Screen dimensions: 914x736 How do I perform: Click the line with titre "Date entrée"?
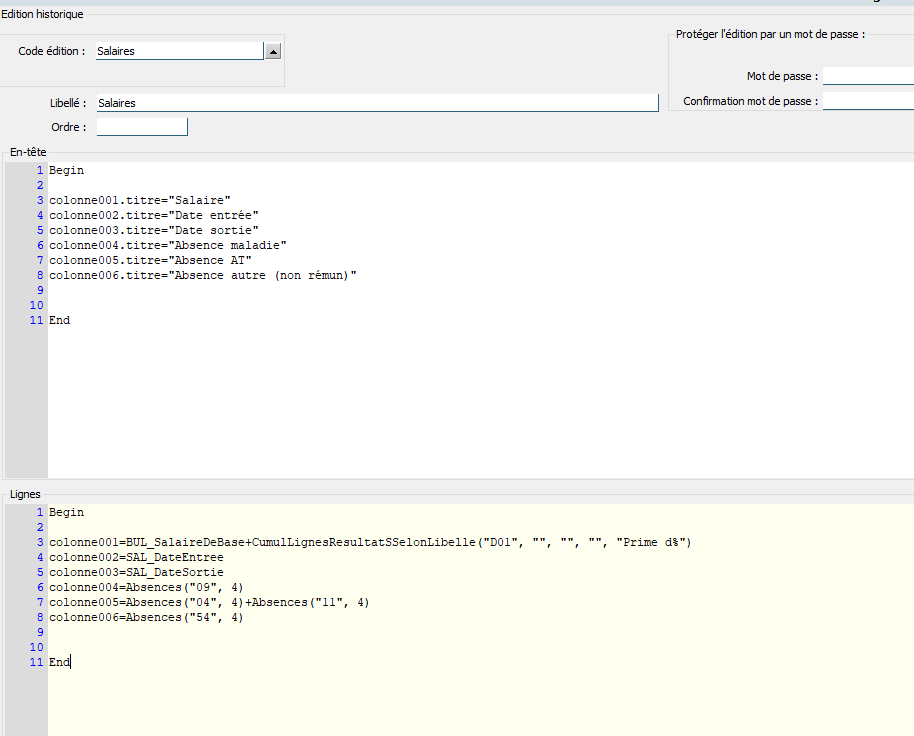154,216
